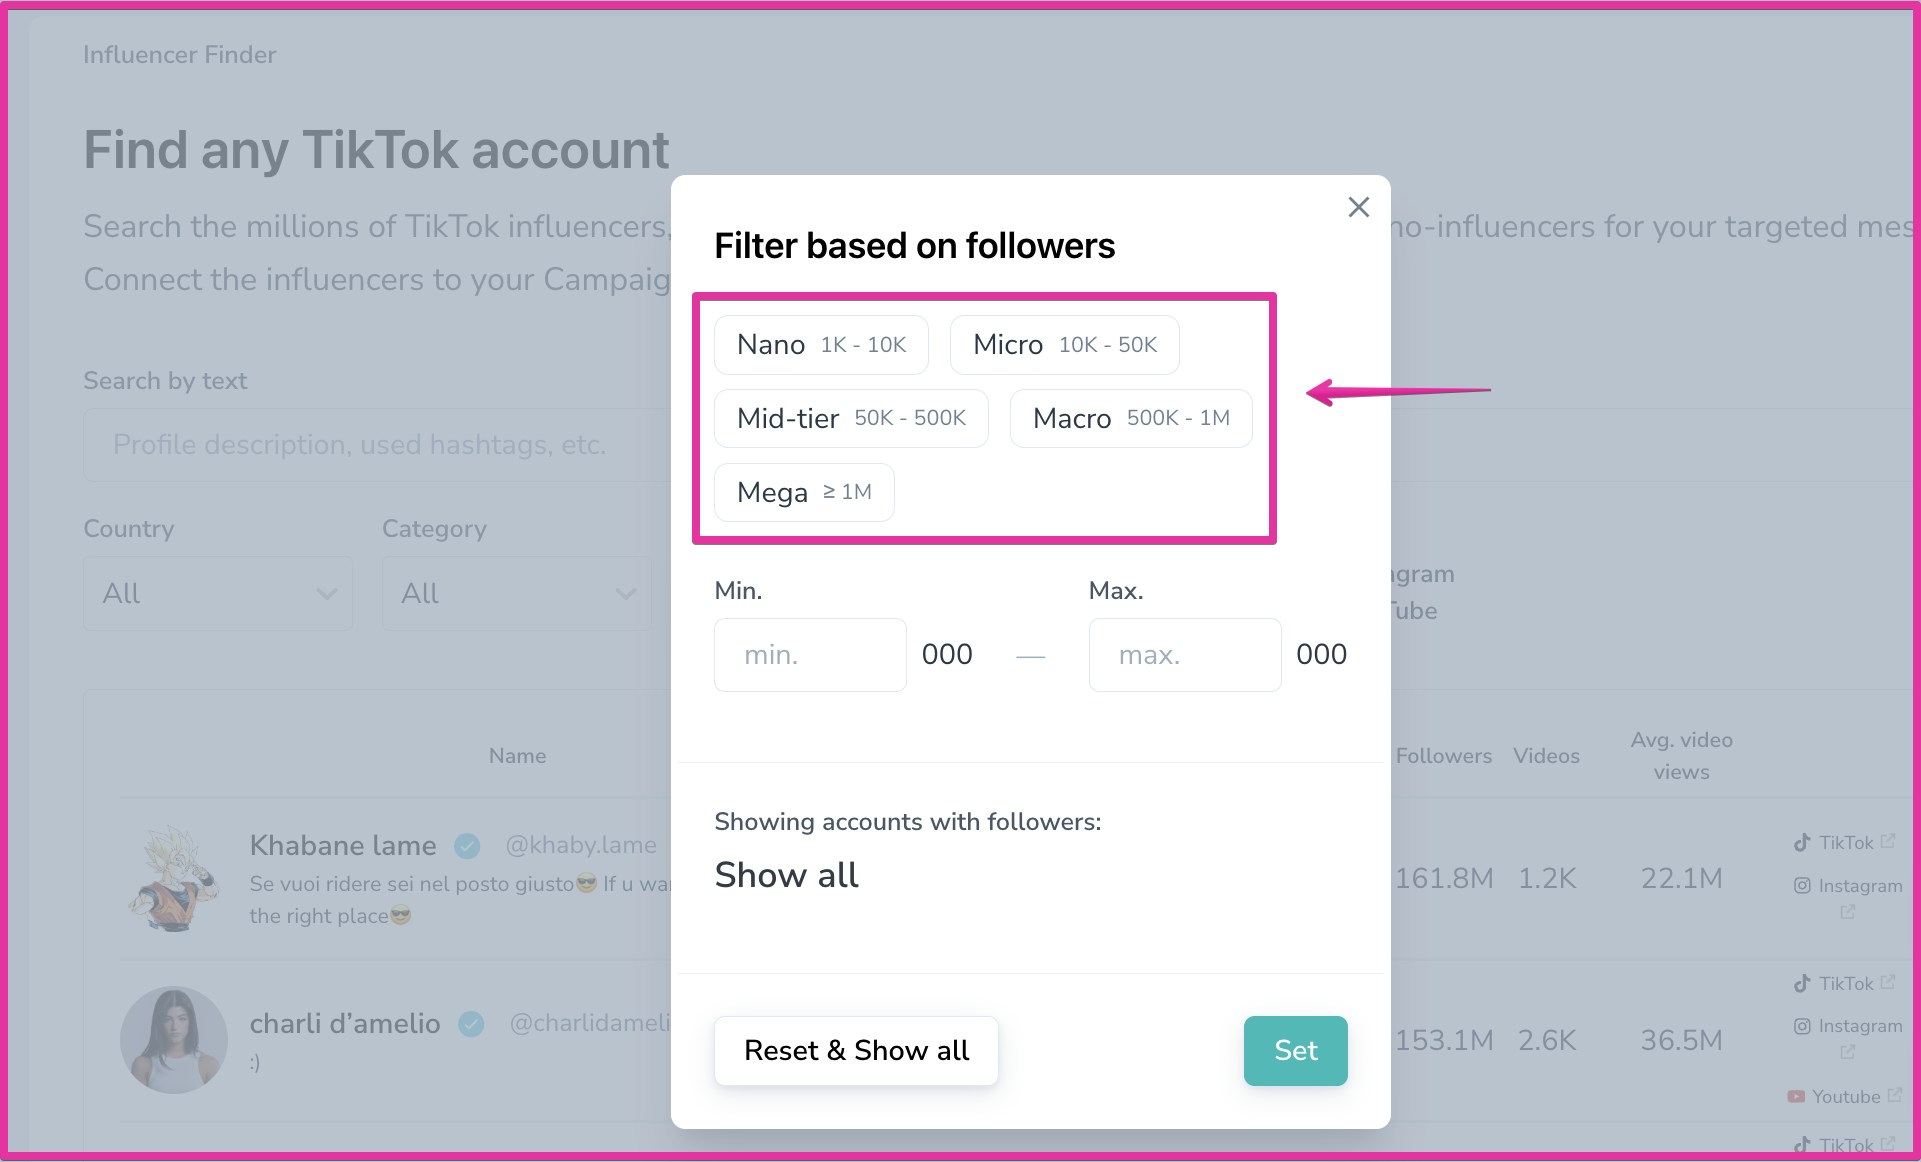The width and height of the screenshot is (1921, 1162).
Task: Click the Set button
Action: (1295, 1050)
